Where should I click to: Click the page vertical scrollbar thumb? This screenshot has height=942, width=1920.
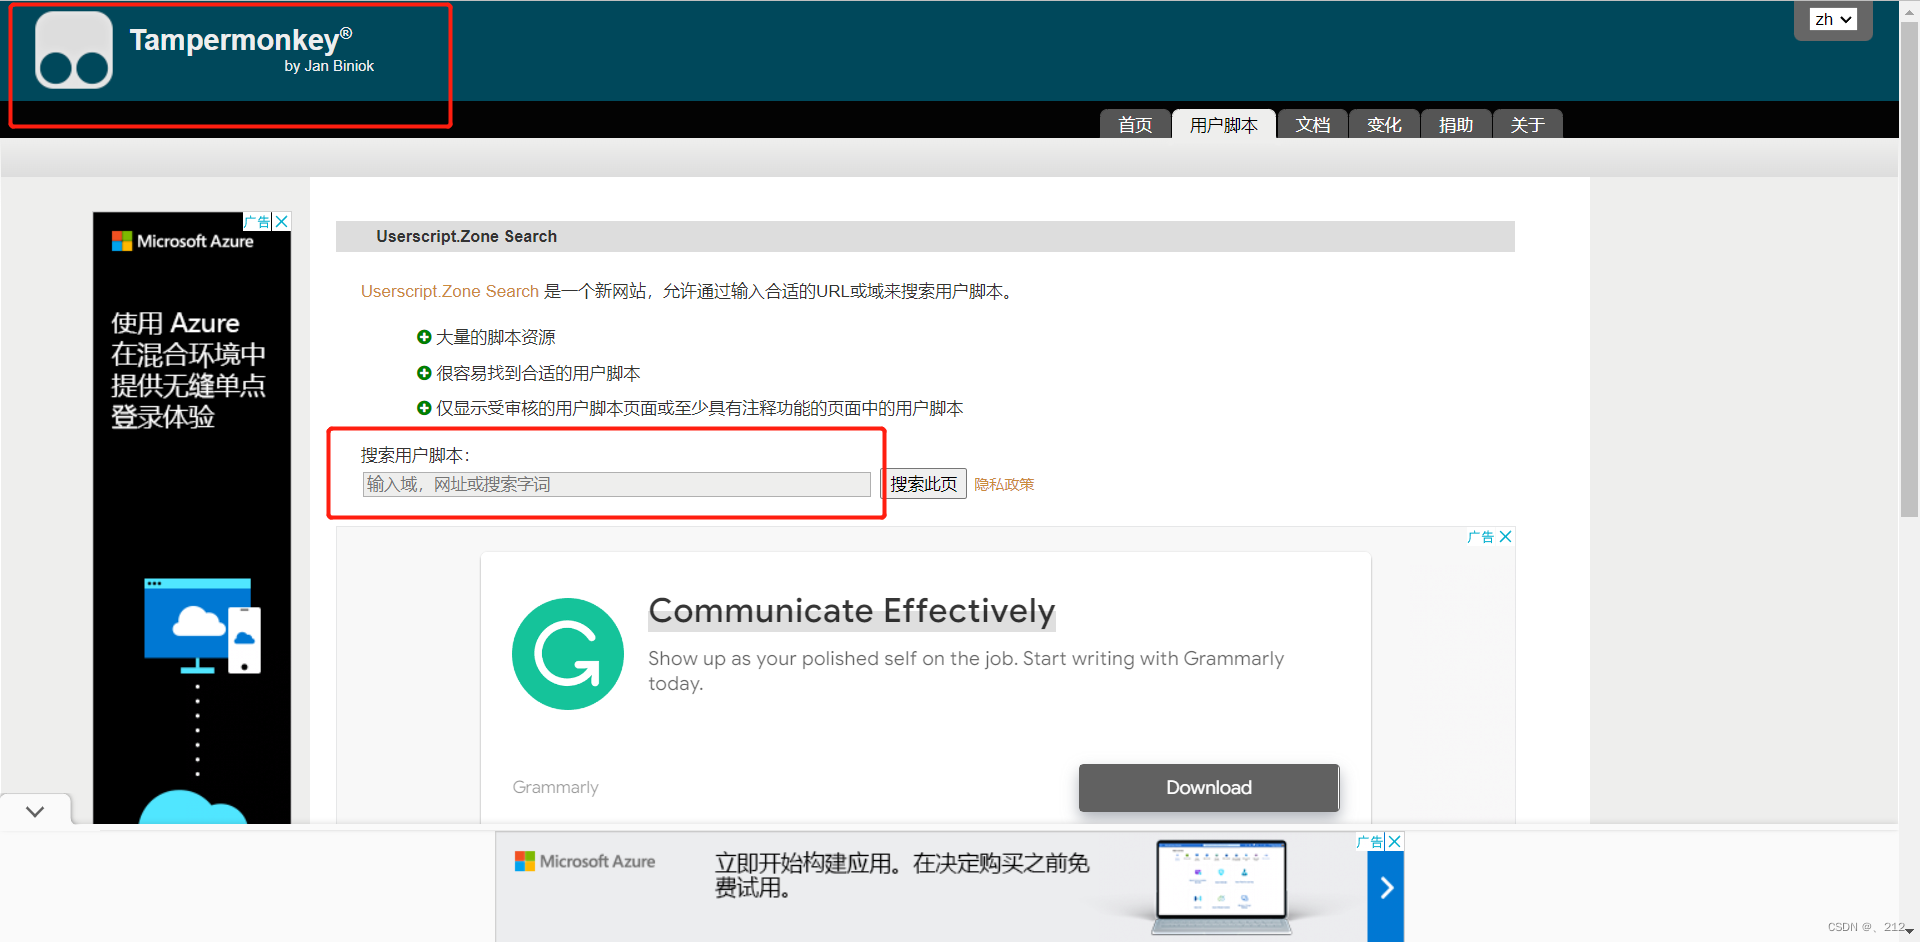click(1909, 268)
